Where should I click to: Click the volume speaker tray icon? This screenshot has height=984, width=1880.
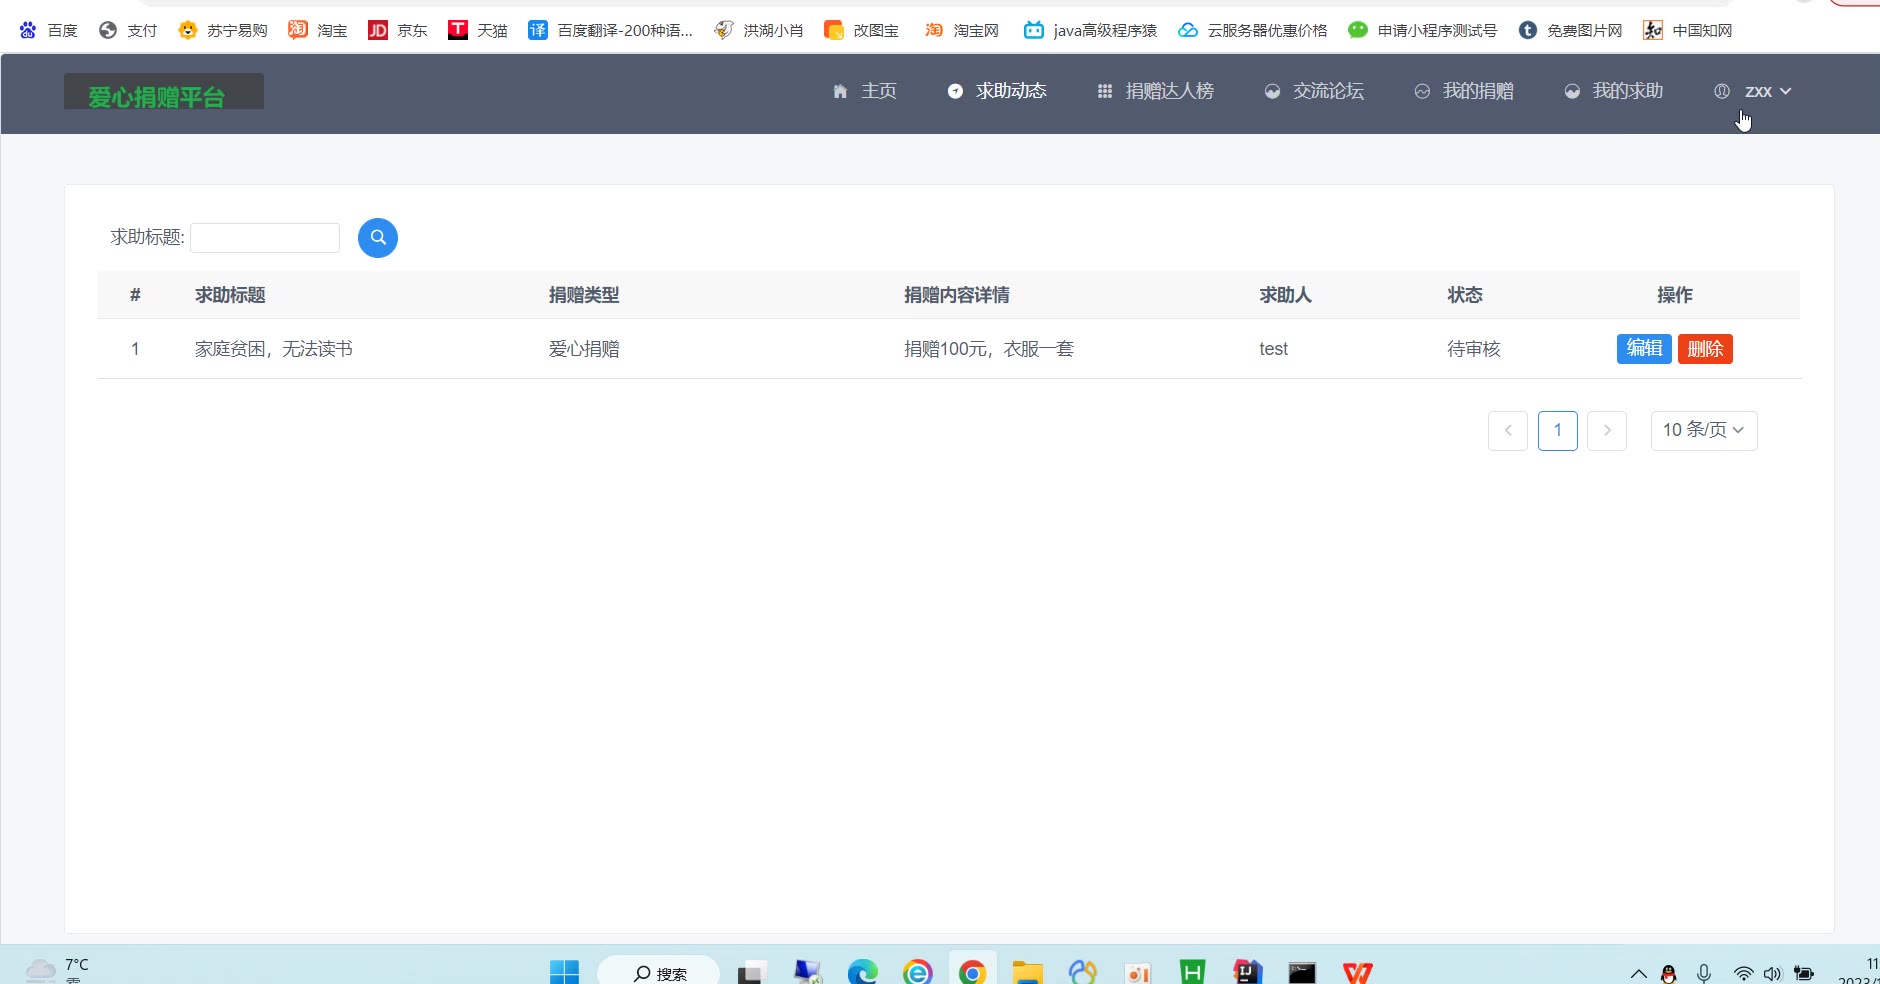[1773, 974]
